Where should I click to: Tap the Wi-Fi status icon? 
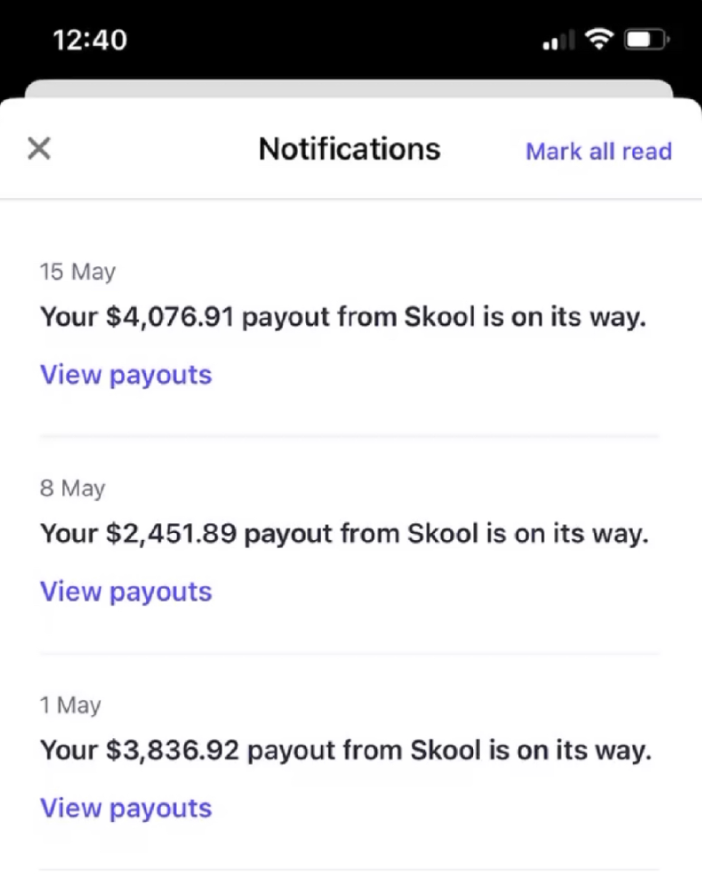click(599, 39)
